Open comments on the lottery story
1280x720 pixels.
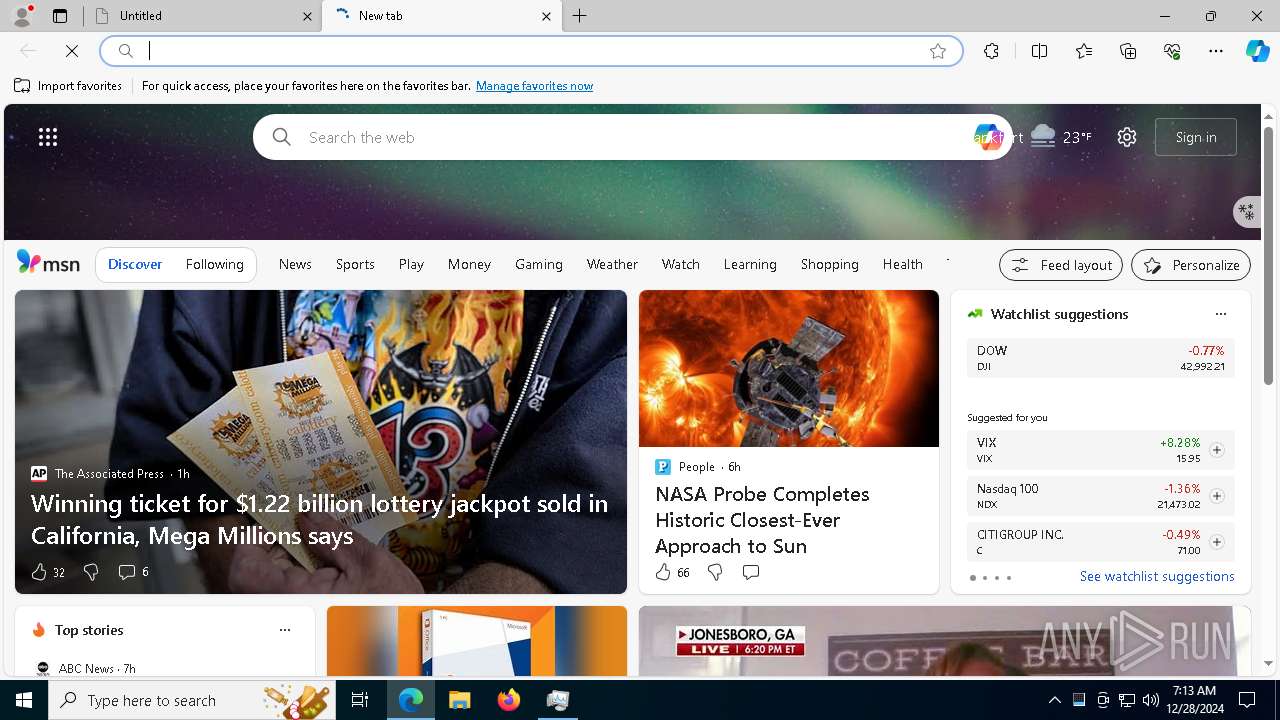(133, 572)
